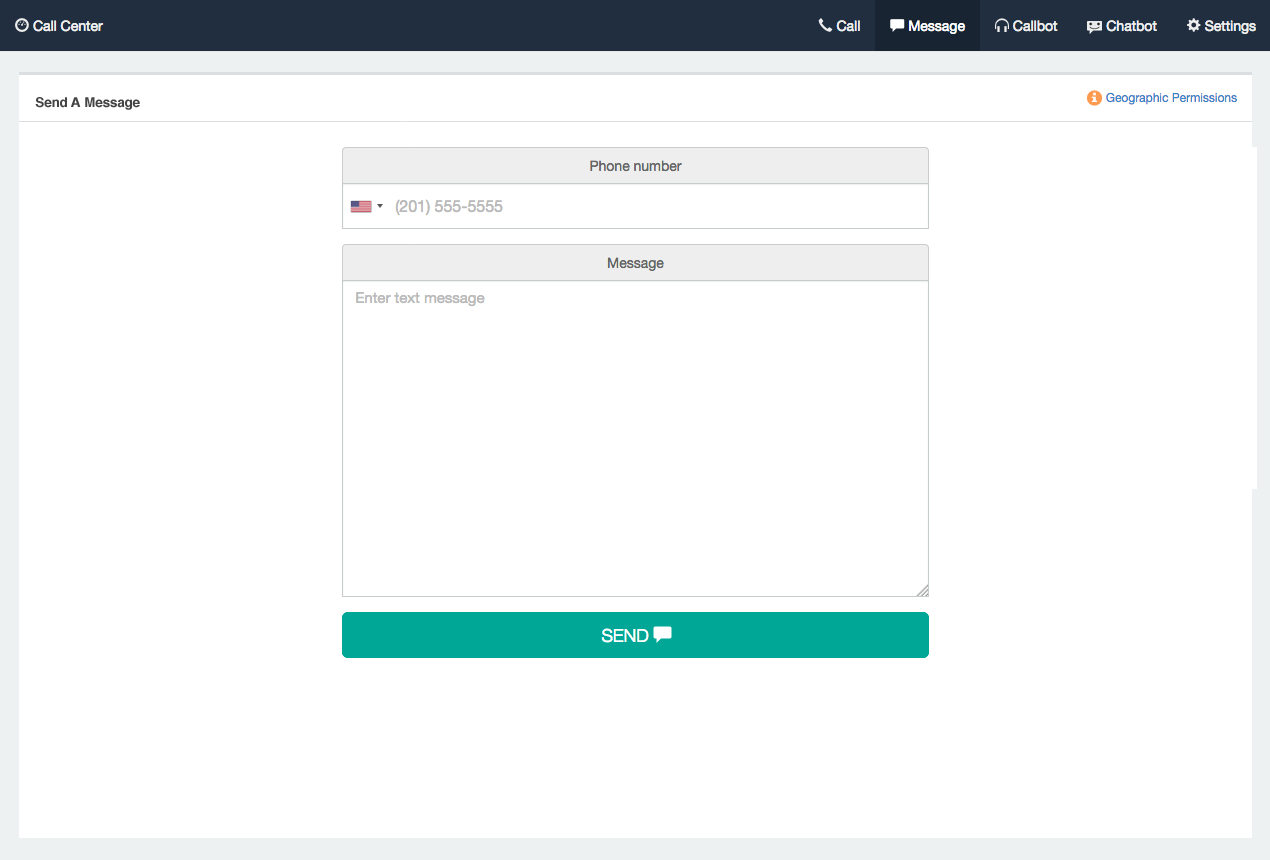
Task: Switch to the Call tab
Action: pos(840,25)
